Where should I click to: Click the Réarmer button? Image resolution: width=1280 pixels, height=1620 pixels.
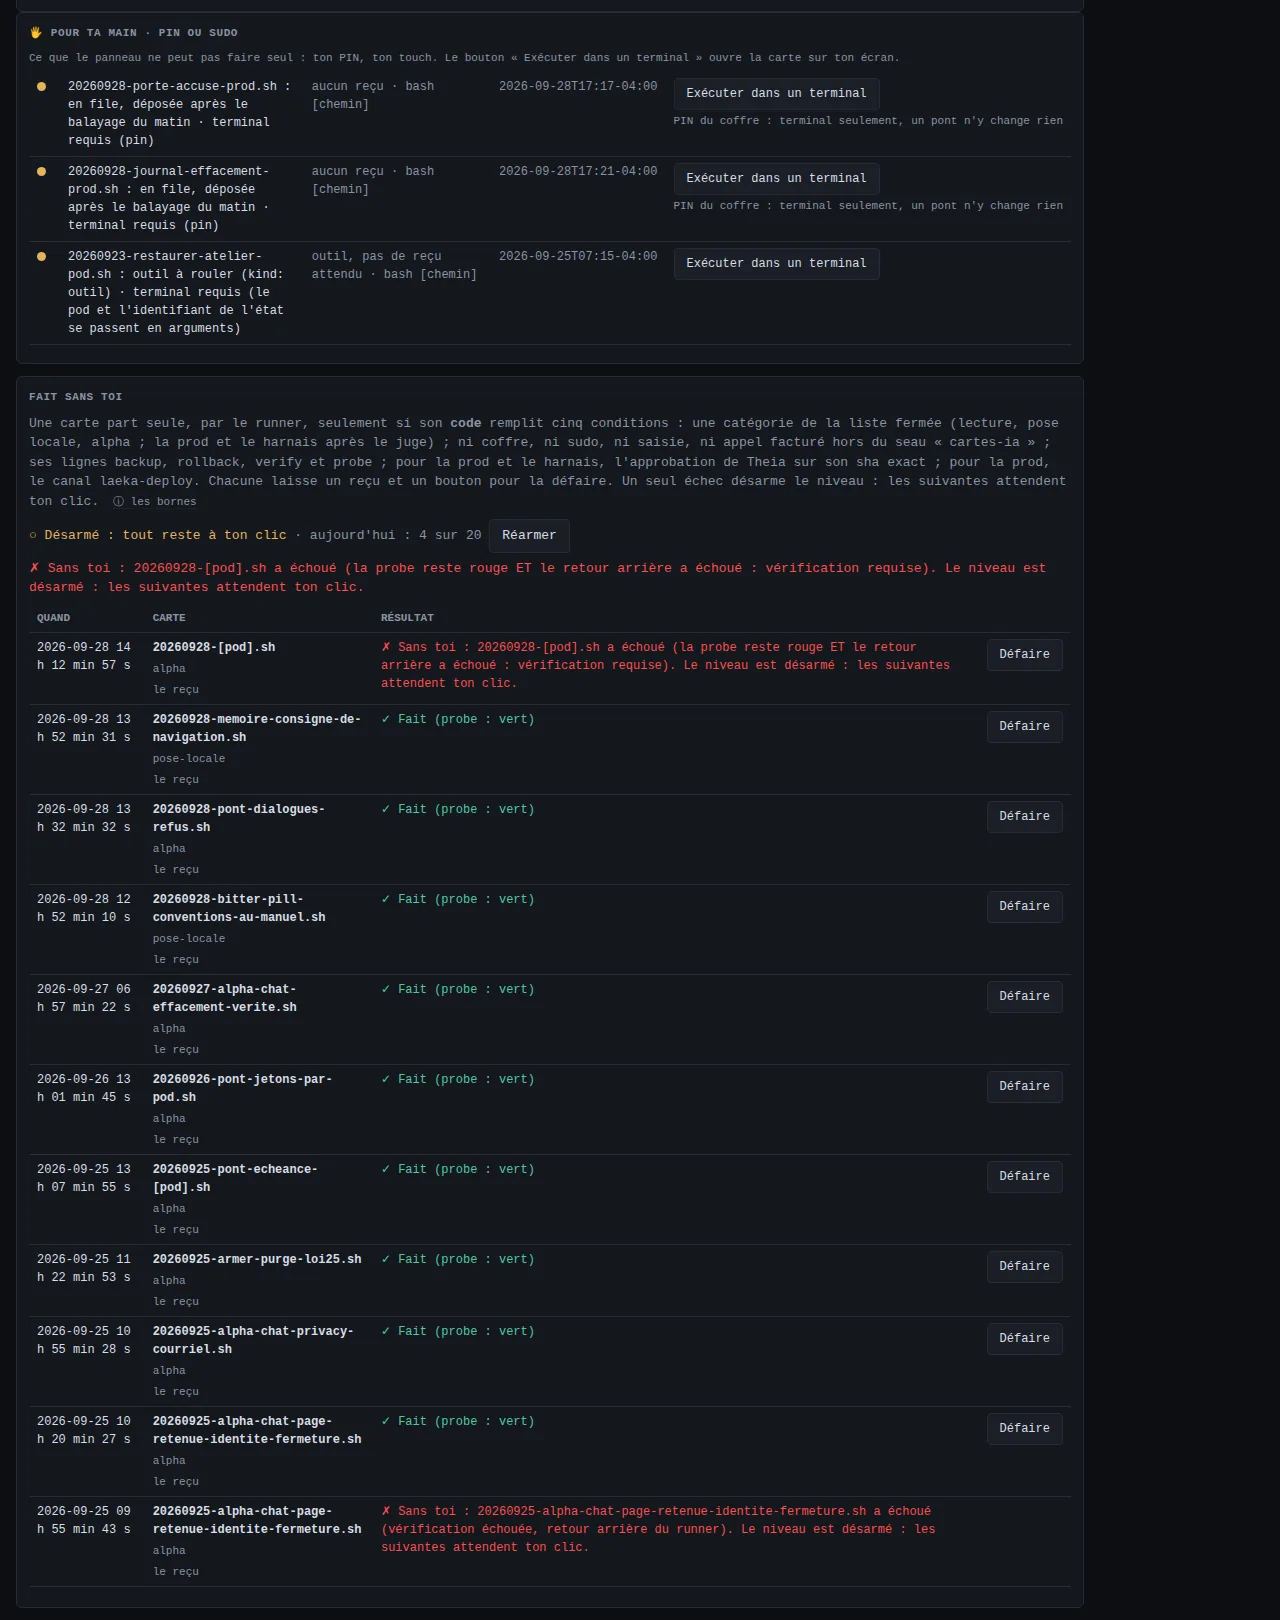coord(529,536)
